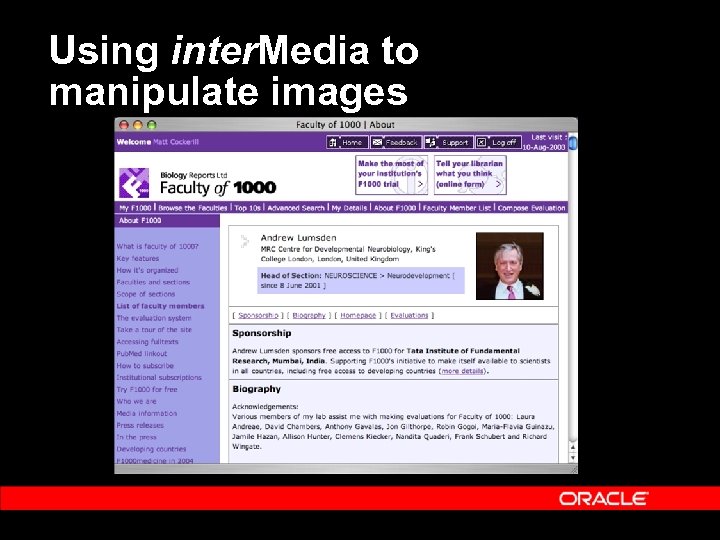Open 'How it's organized' sidebar link
Screen dimensions: 720x540
tap(147, 270)
